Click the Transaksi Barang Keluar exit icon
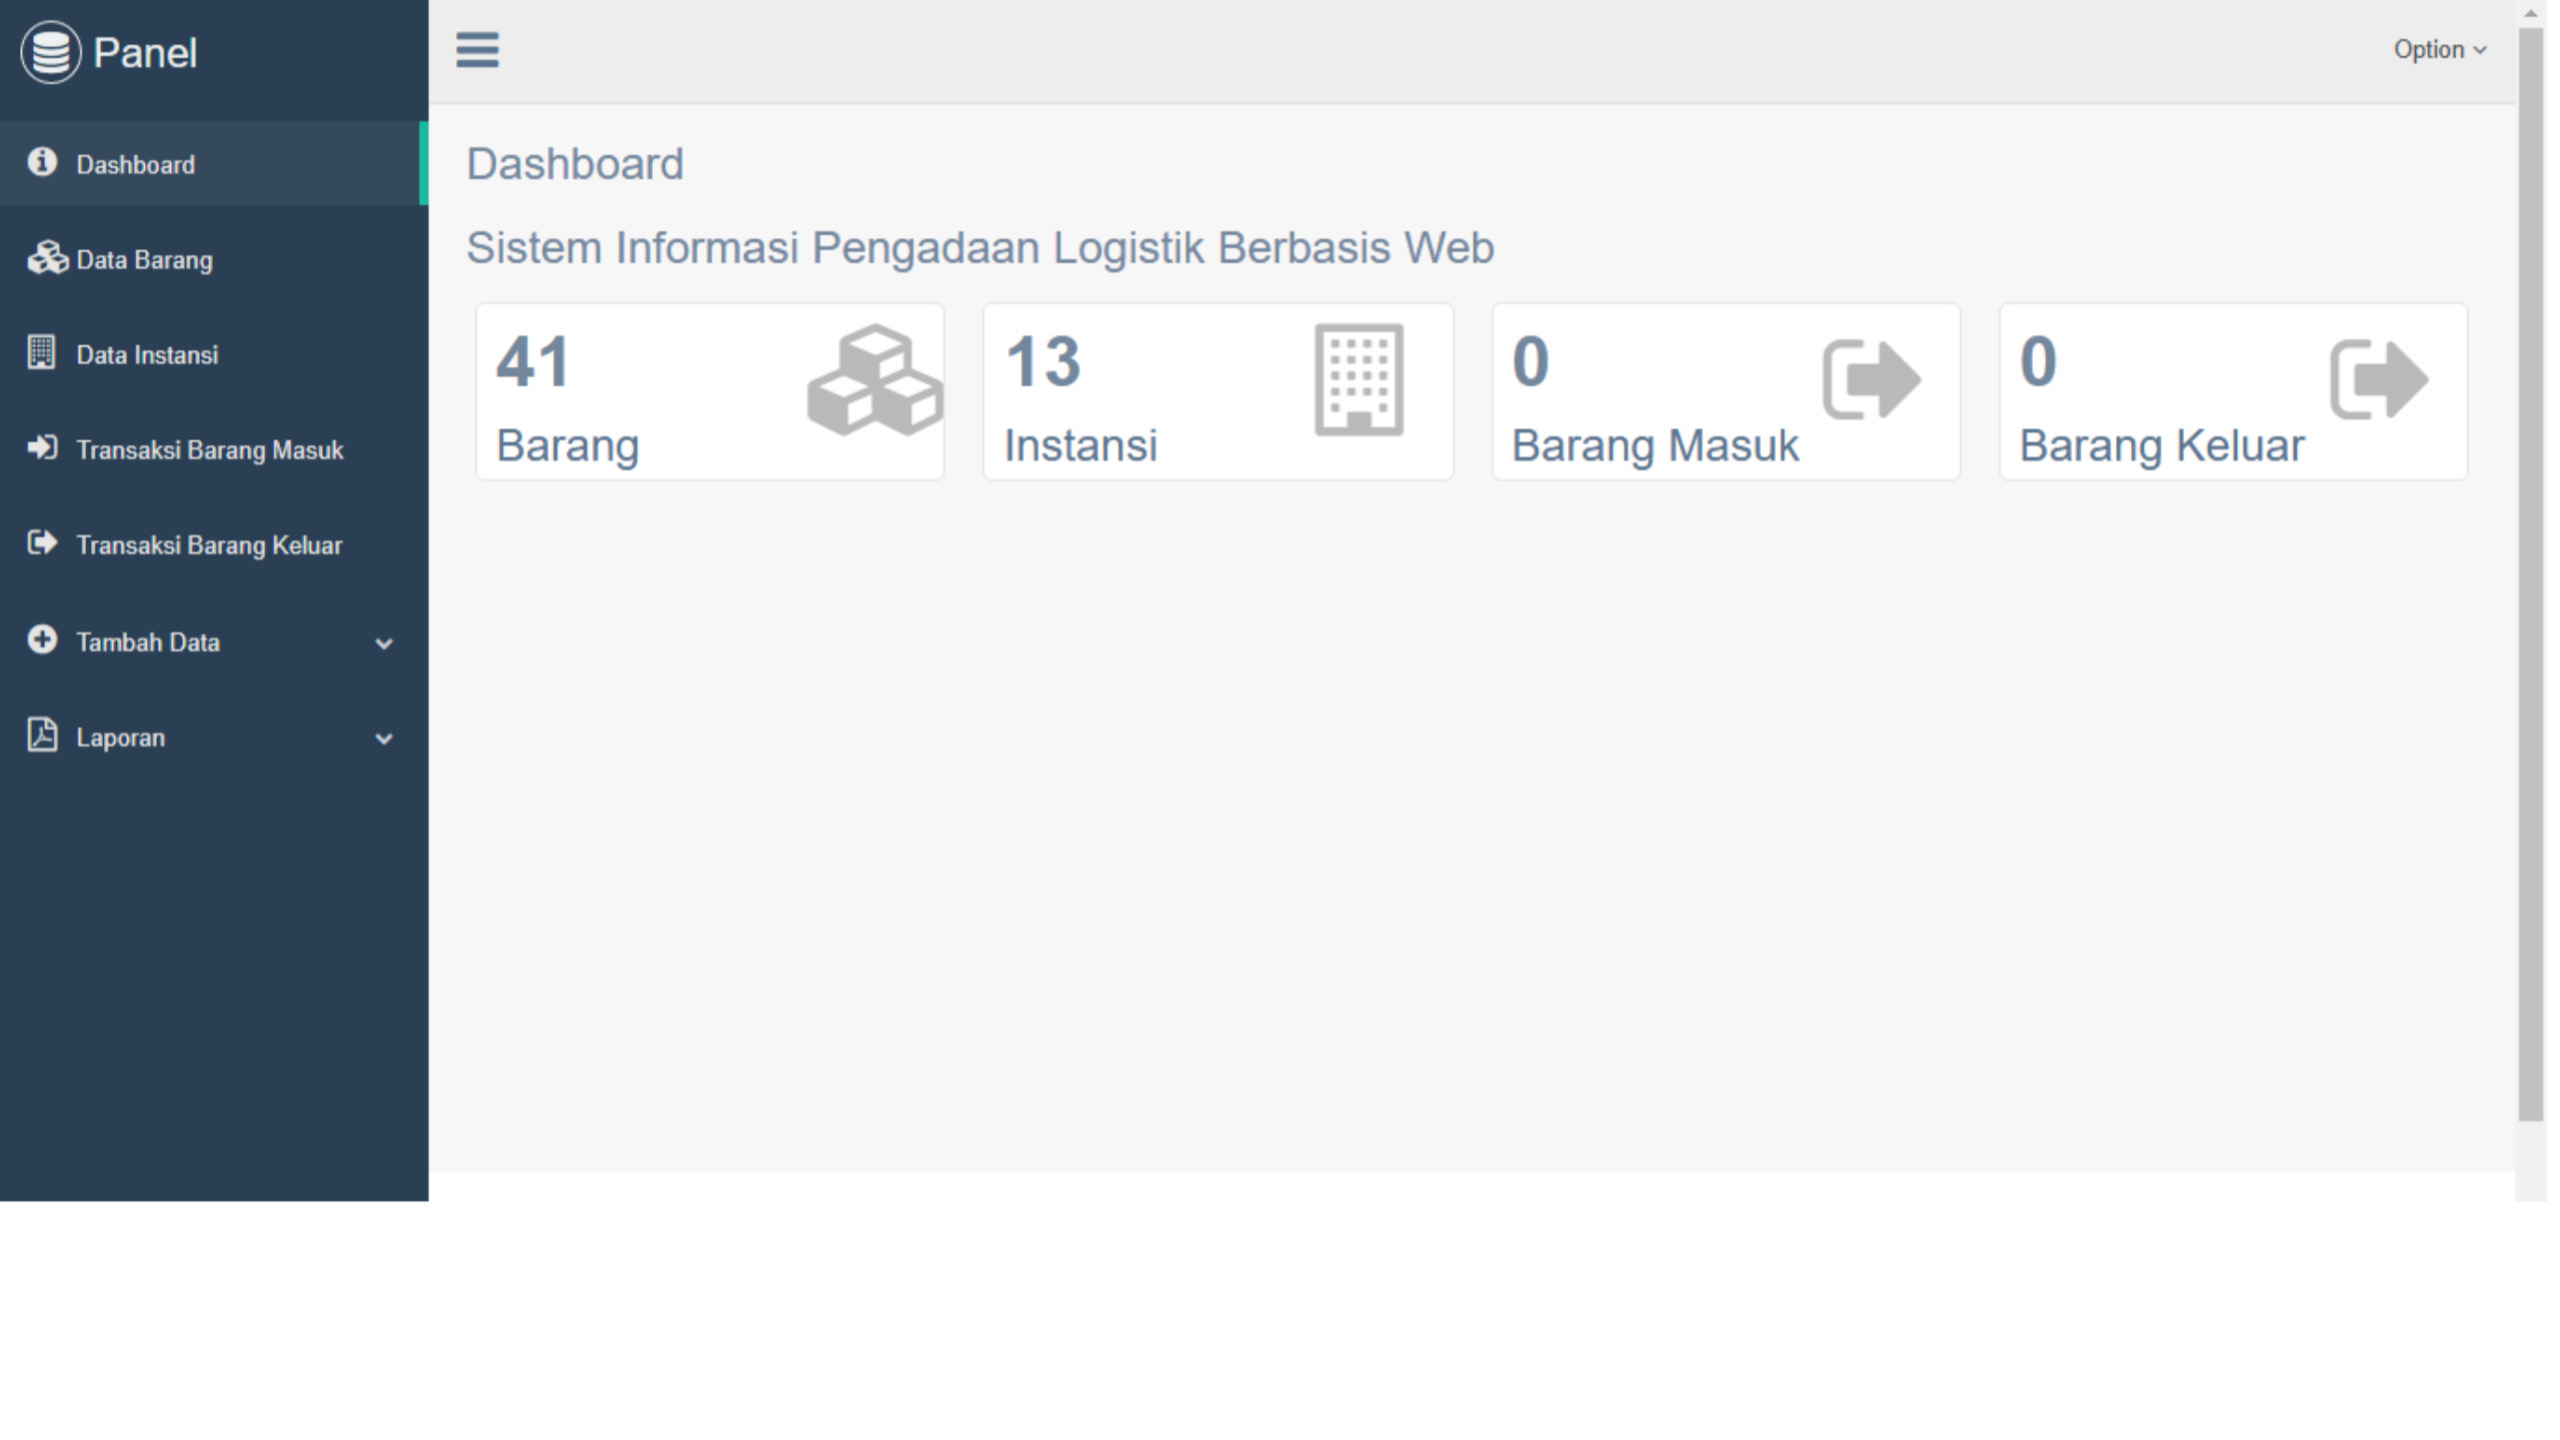2560x1440 pixels. [x=42, y=542]
